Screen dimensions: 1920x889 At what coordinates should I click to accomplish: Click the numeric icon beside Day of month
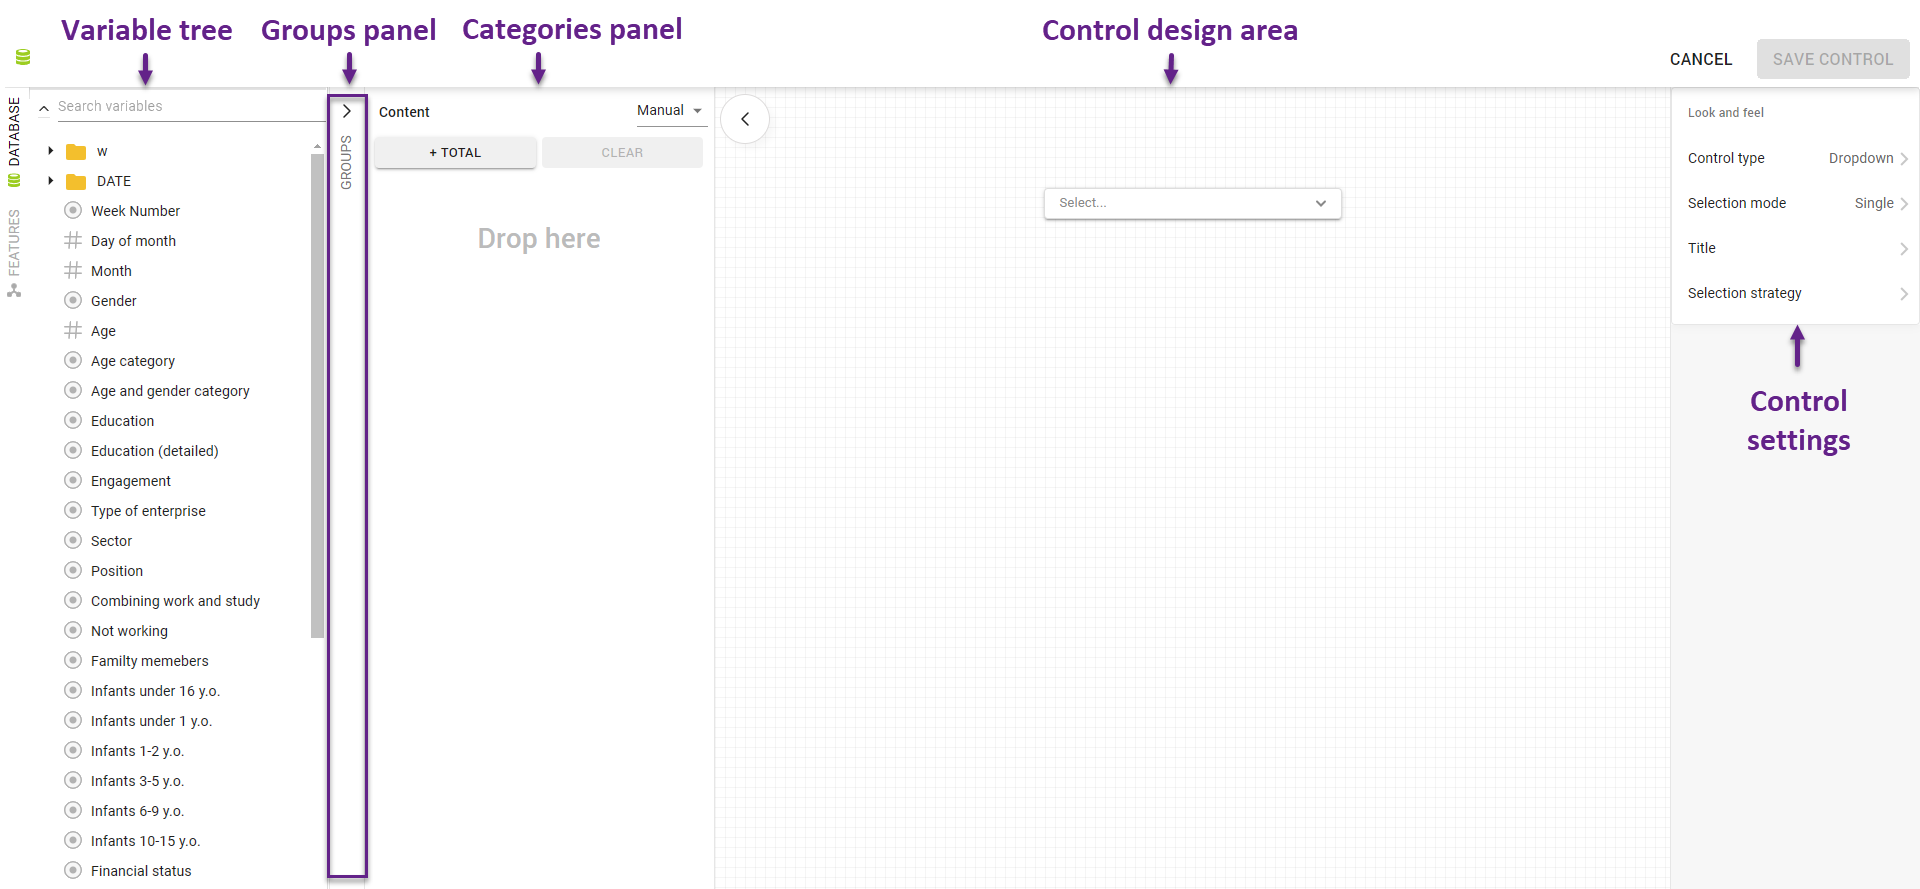[x=72, y=240]
